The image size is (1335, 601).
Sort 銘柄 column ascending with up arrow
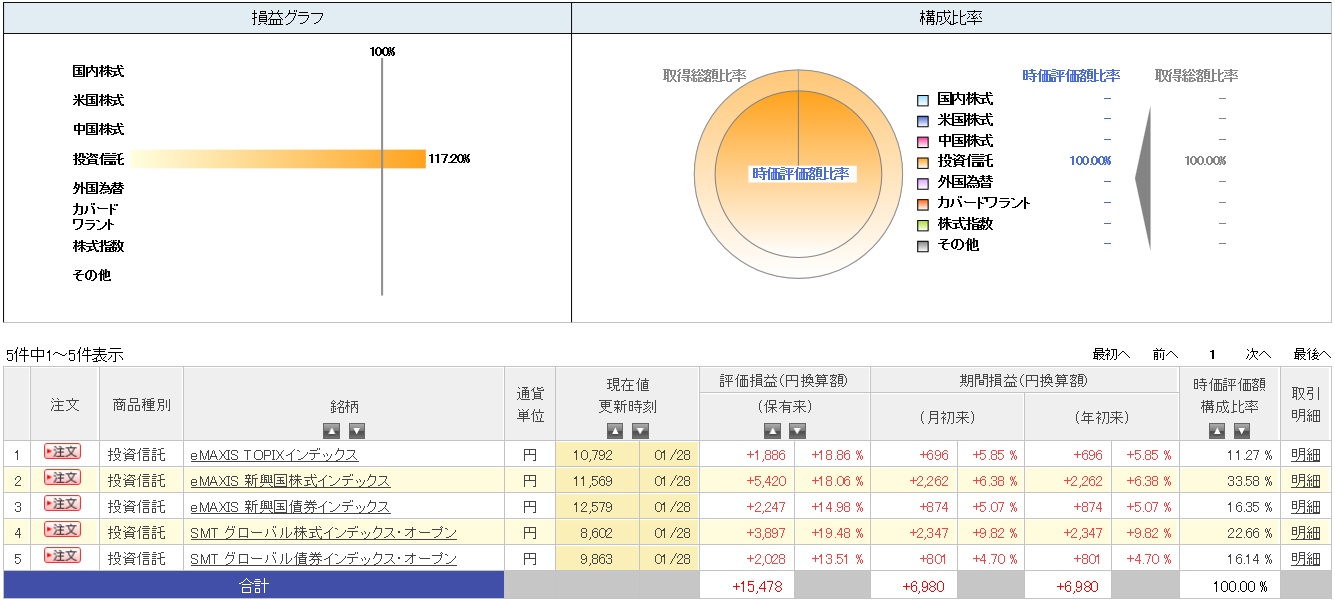point(331,431)
